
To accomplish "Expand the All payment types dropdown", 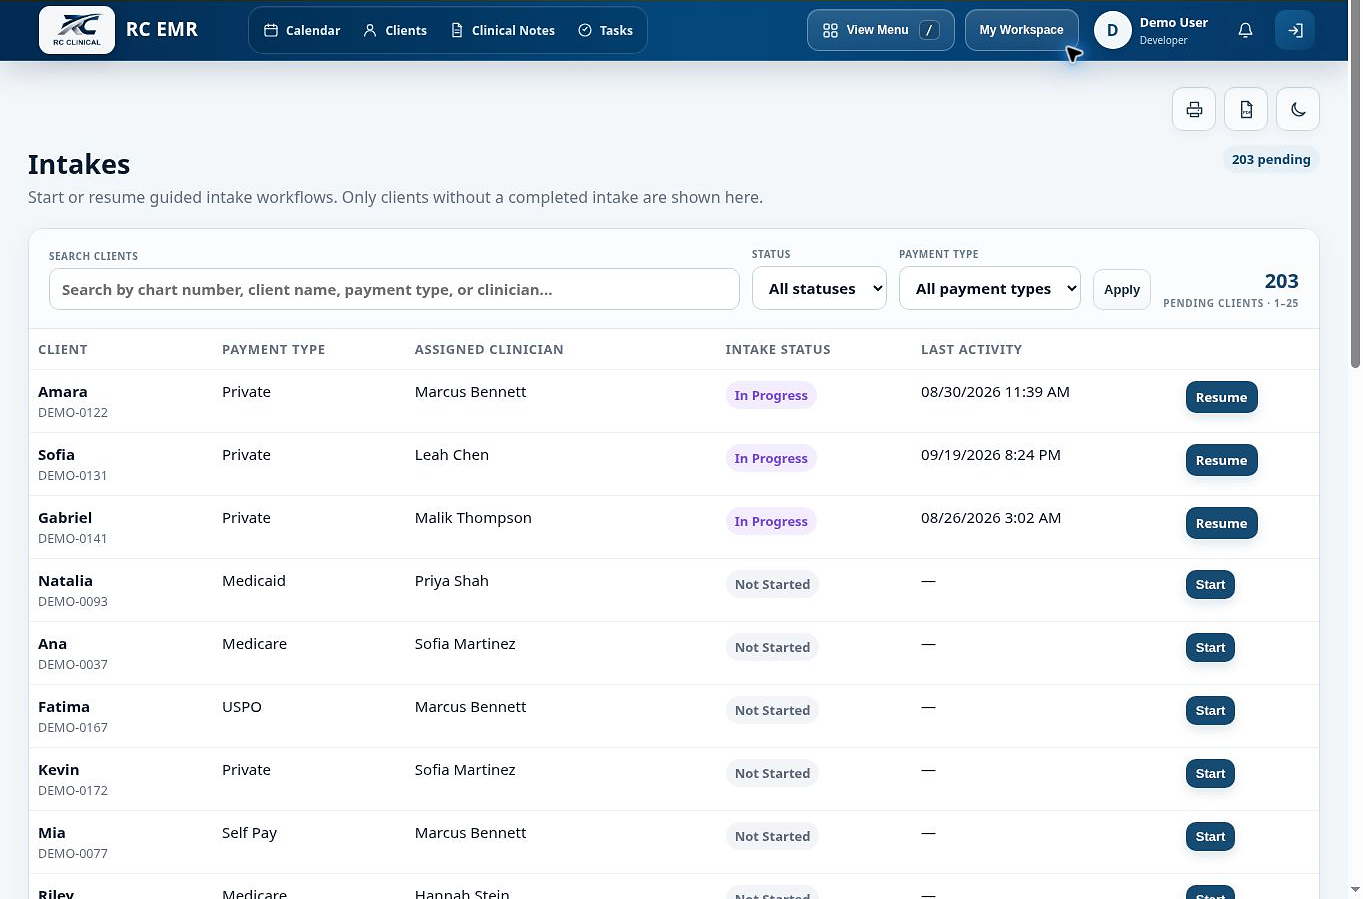I will click(989, 288).
